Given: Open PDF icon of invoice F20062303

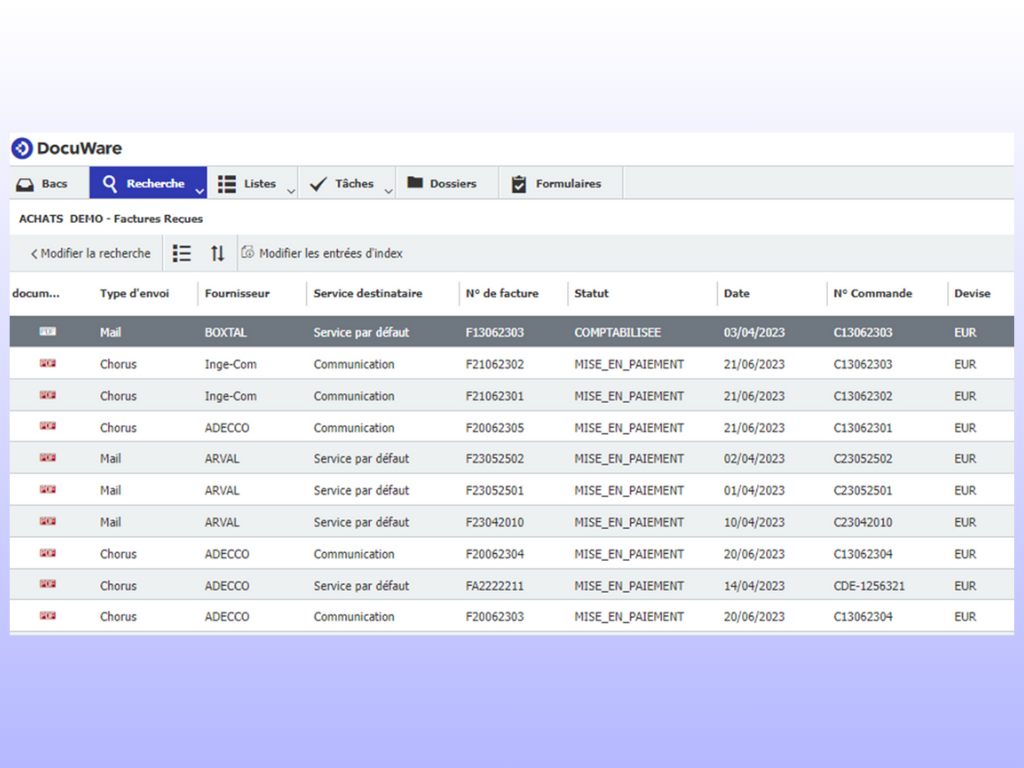Looking at the screenshot, I should (48, 616).
